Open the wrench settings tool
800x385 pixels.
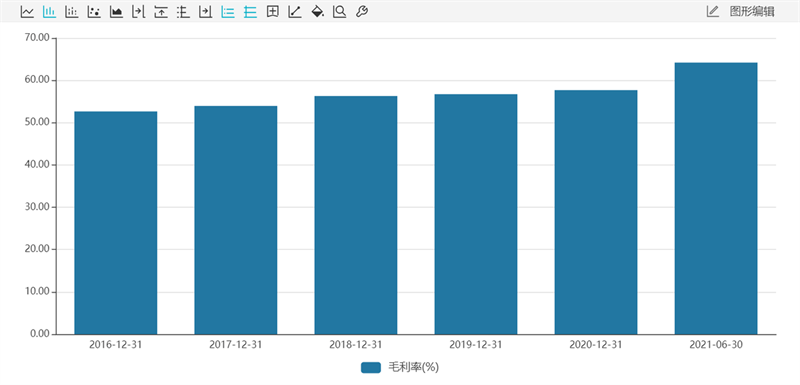pyautogui.click(x=362, y=12)
